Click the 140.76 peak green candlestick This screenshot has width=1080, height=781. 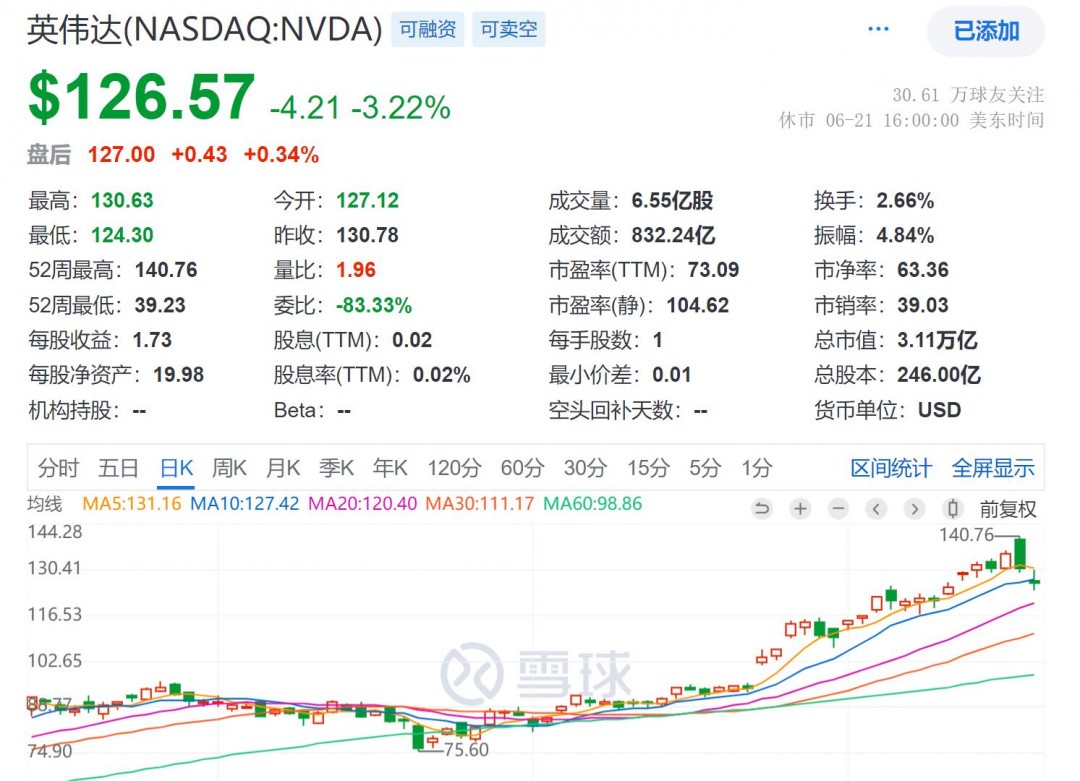pyautogui.click(x=1020, y=553)
